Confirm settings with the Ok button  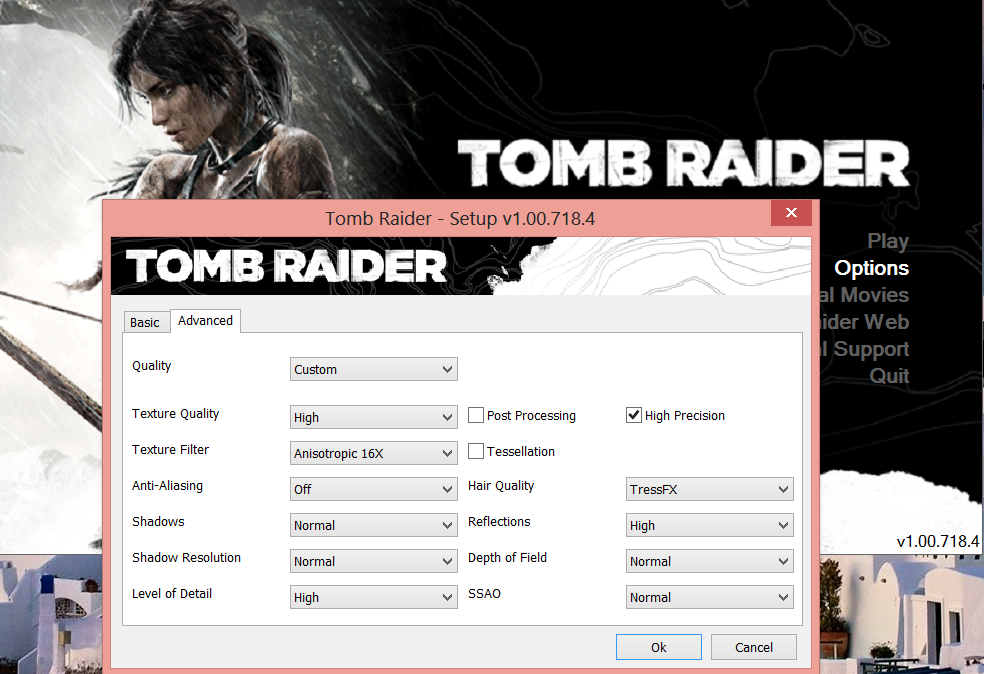(658, 647)
